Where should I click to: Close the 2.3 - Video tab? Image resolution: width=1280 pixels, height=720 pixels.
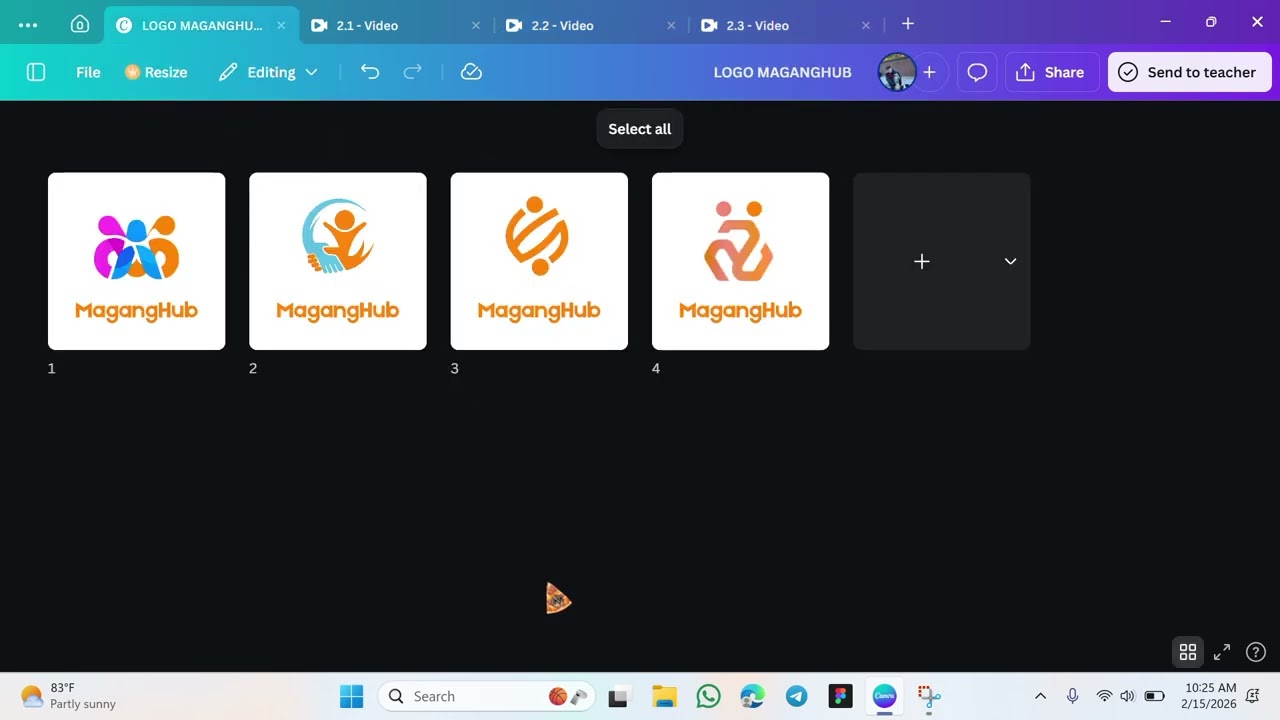click(x=866, y=26)
